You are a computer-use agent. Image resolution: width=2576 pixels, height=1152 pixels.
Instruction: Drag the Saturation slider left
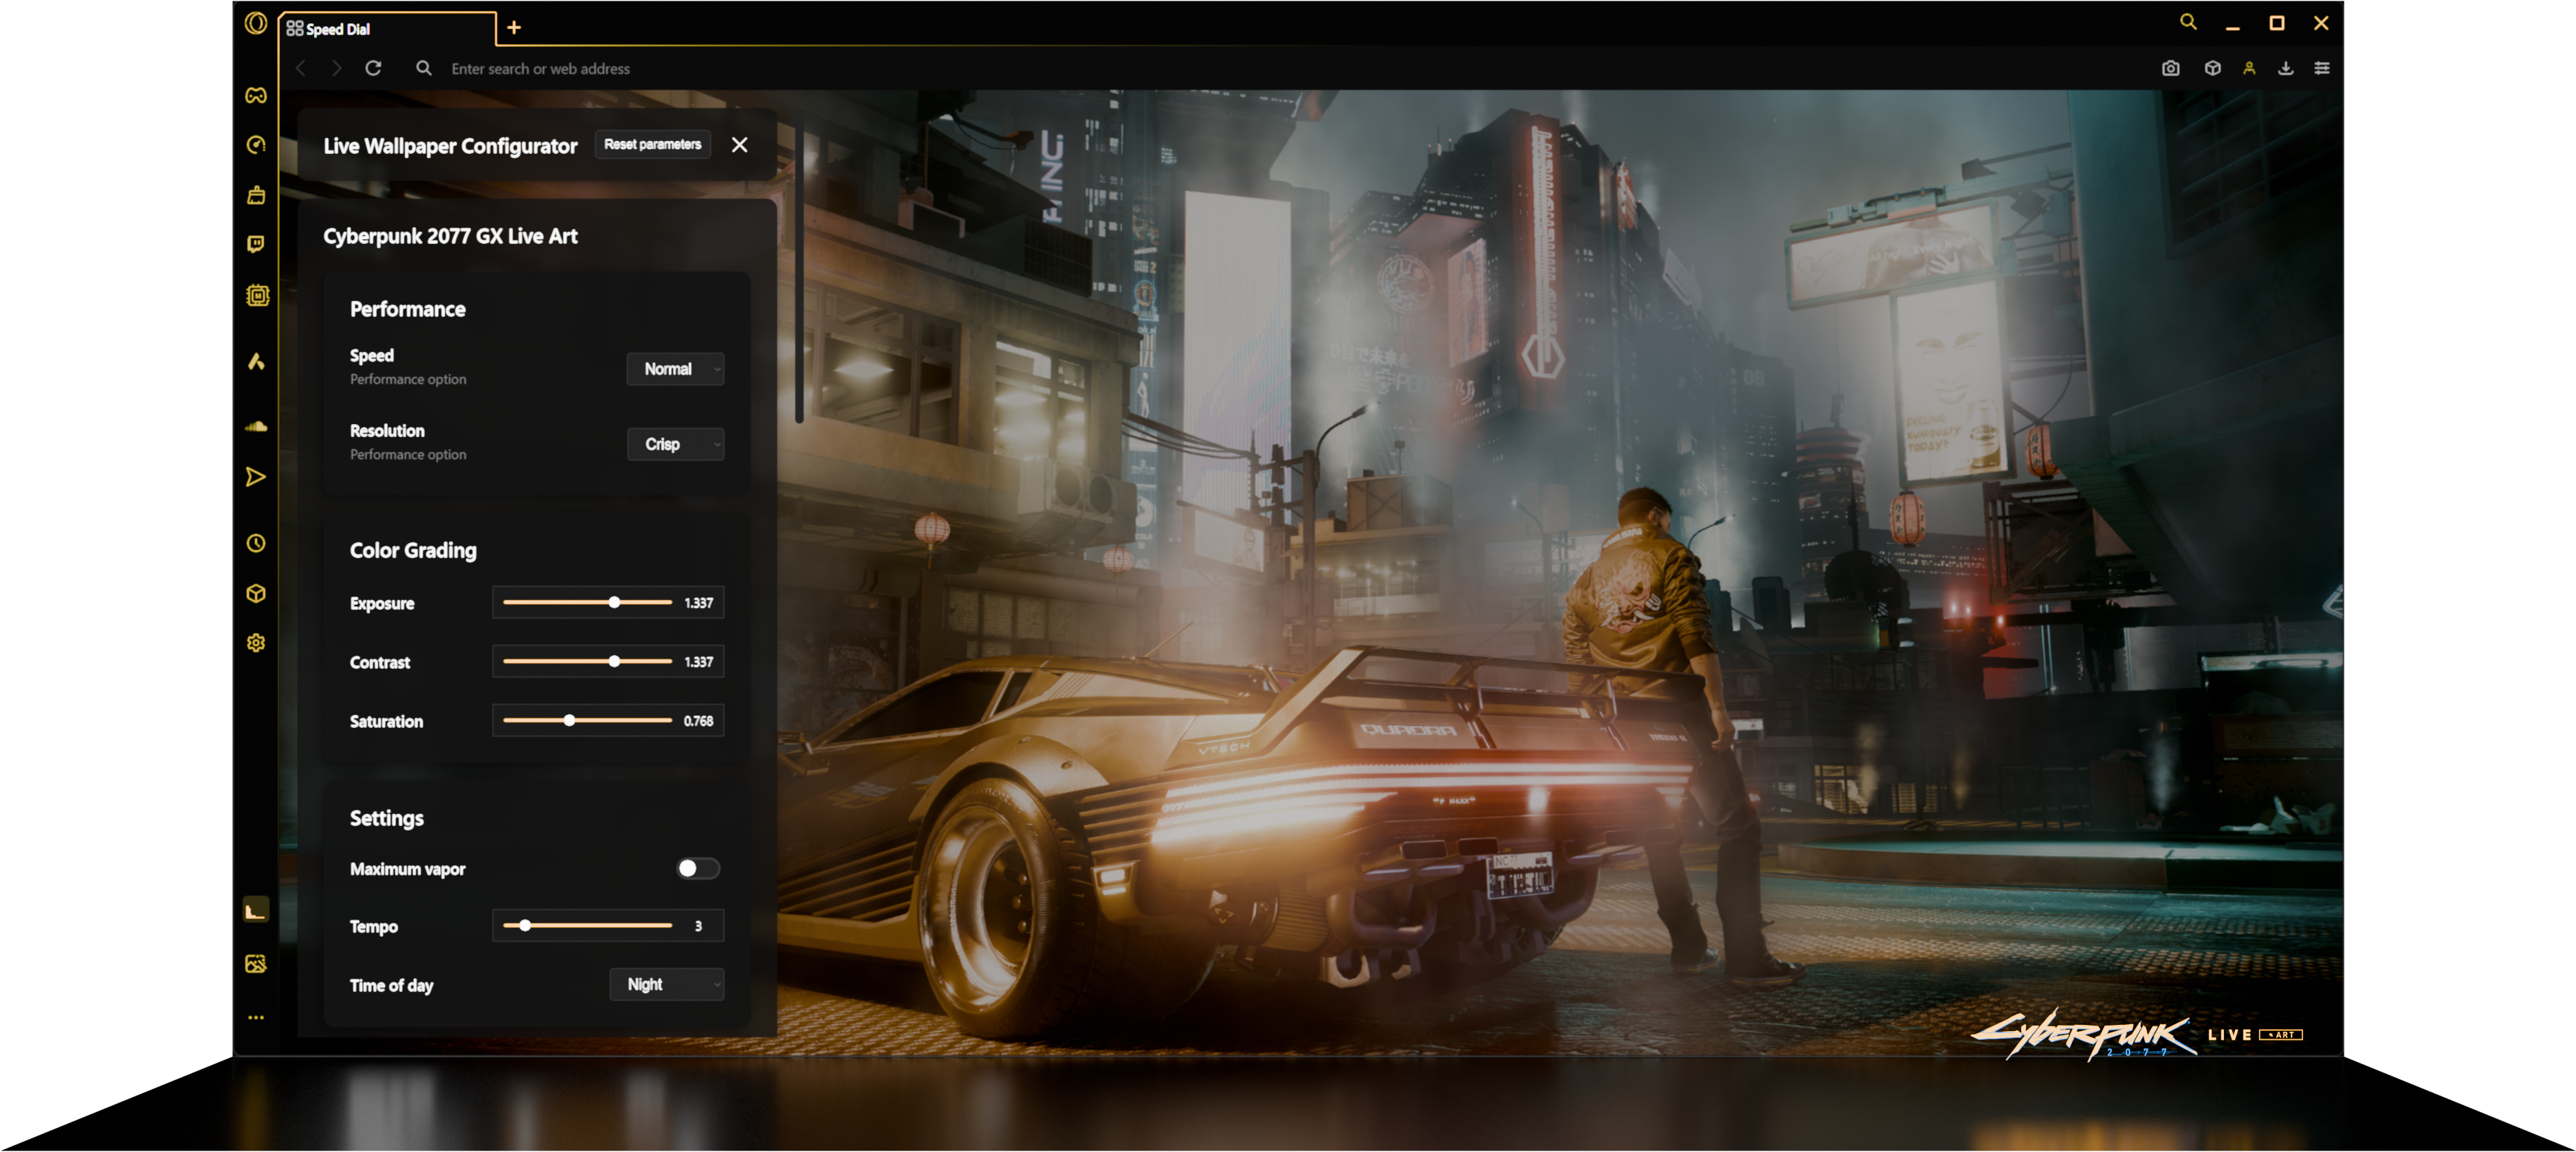[x=569, y=720]
